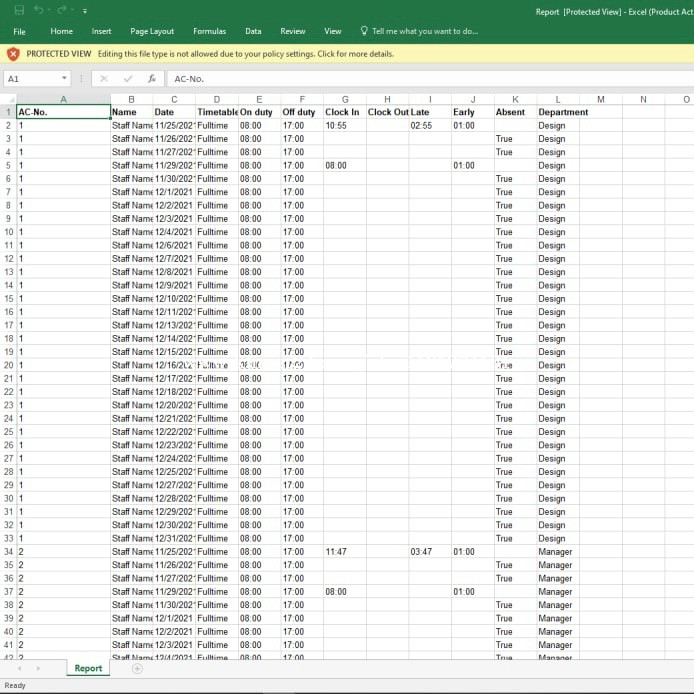Open the Customize Quick Access Toolbar dropdown

click(x=84, y=12)
